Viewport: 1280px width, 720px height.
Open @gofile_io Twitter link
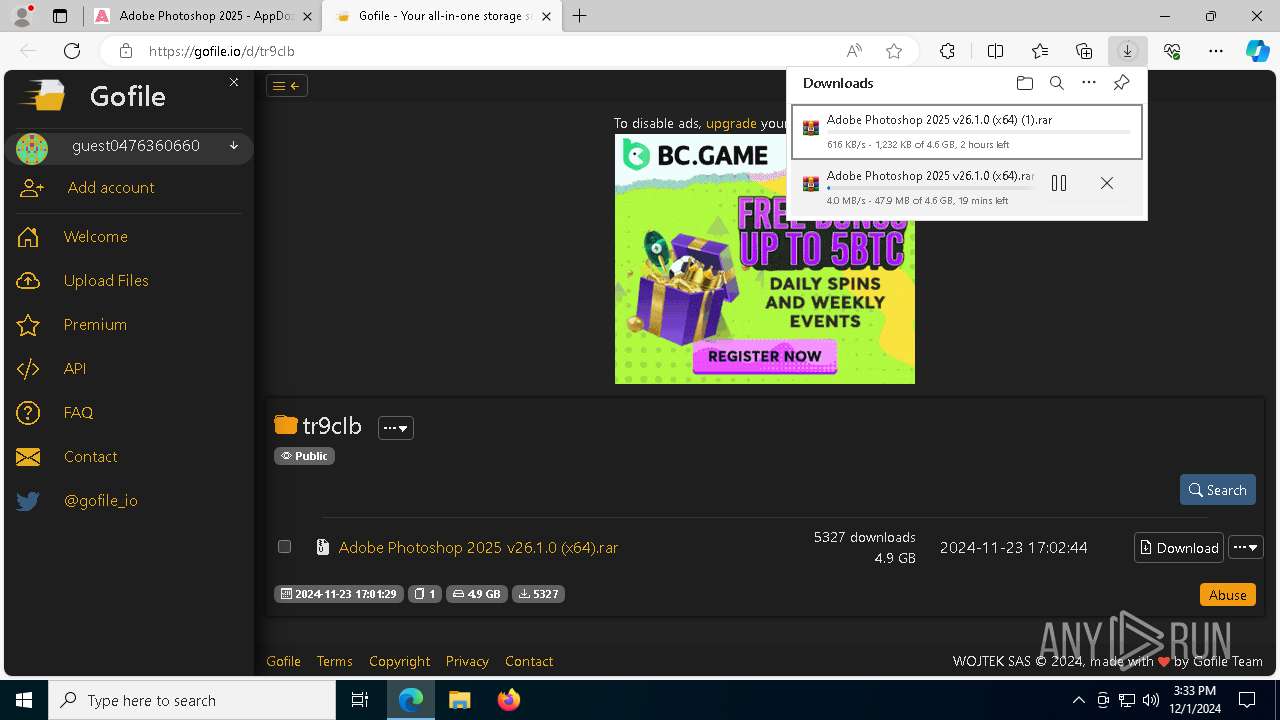(77, 501)
